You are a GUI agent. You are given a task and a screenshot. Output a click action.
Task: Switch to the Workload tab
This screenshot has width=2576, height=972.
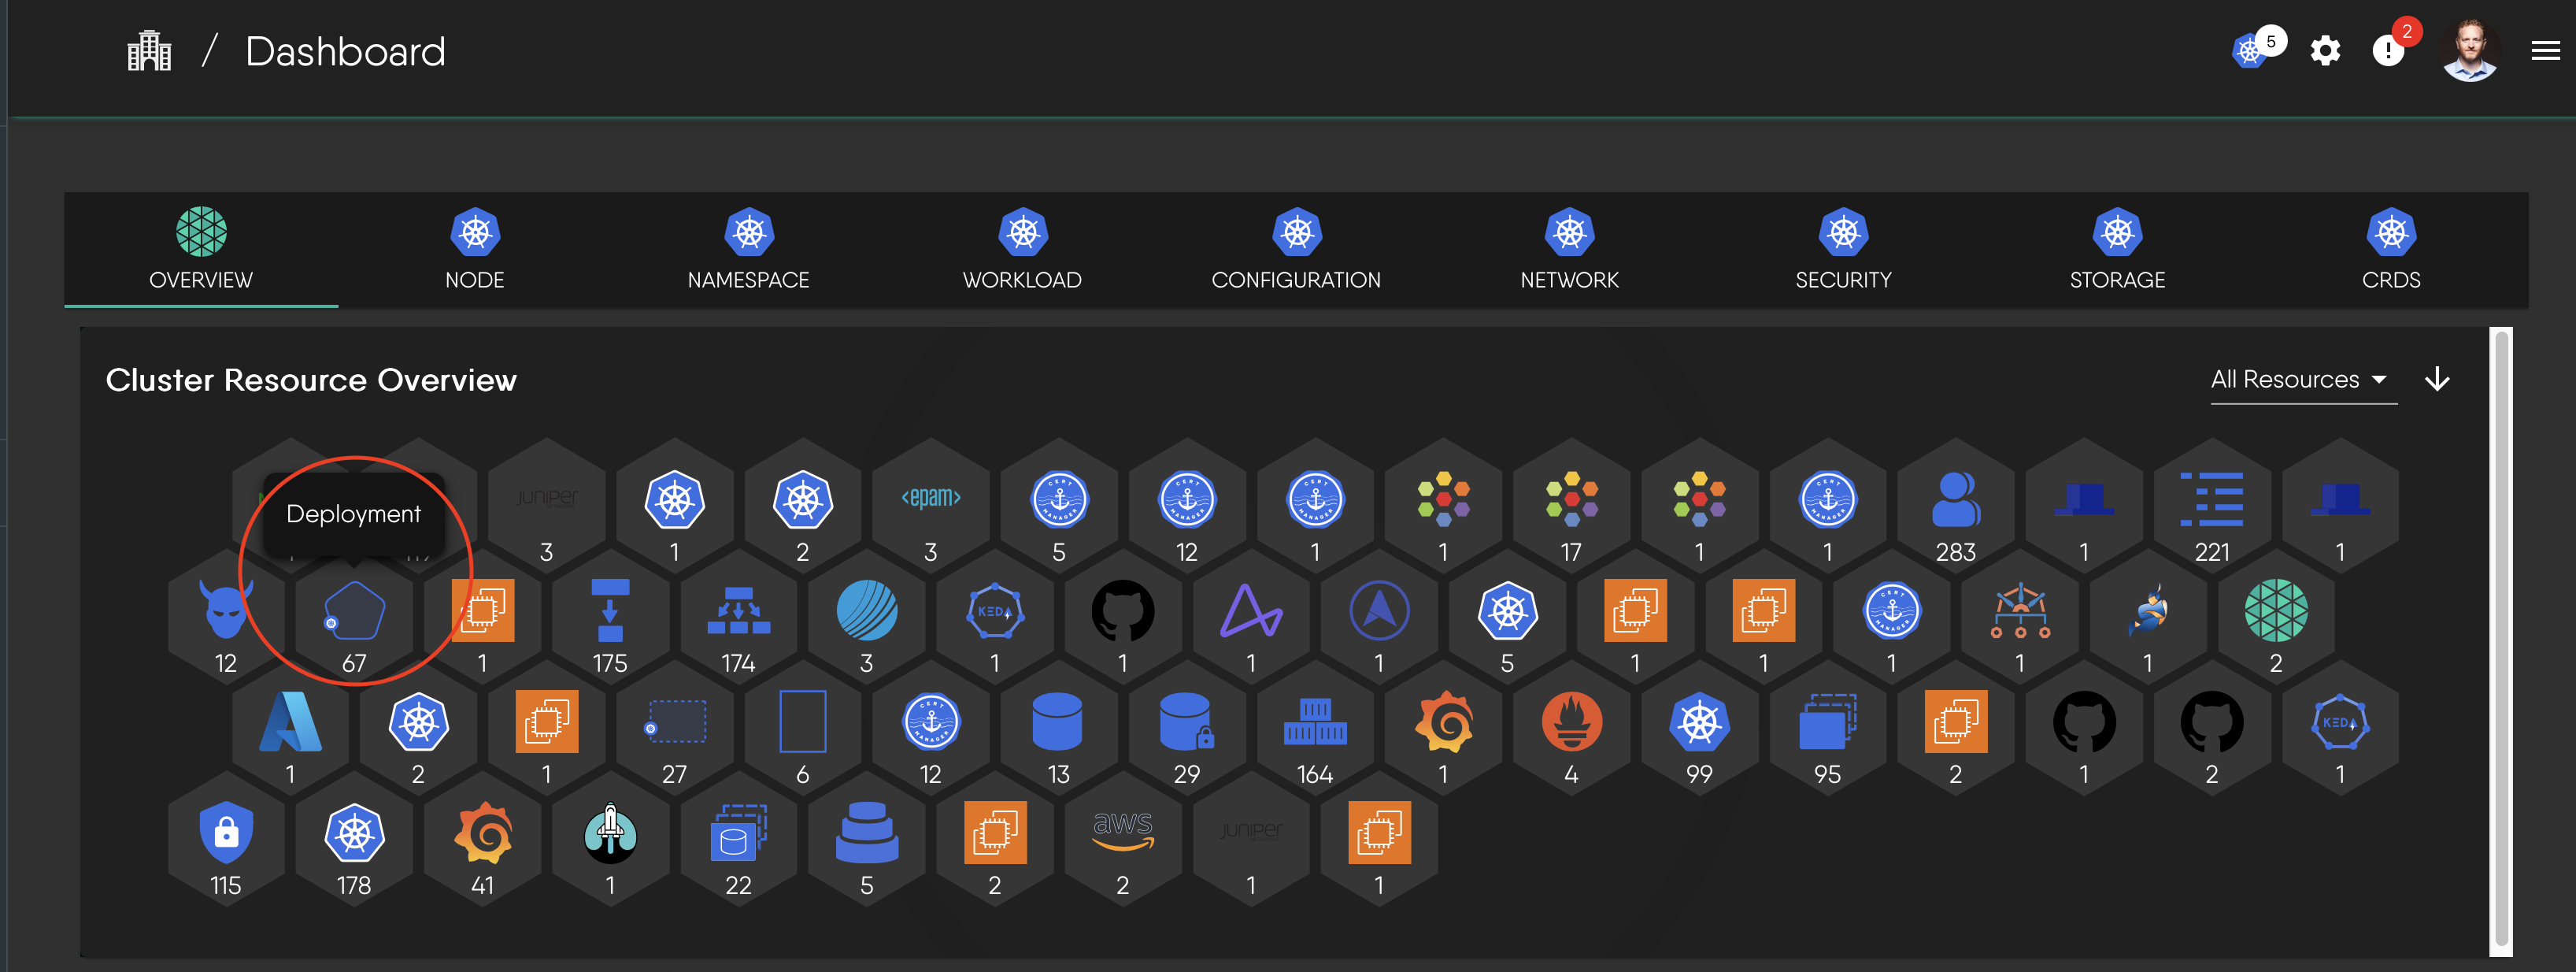click(x=1023, y=250)
